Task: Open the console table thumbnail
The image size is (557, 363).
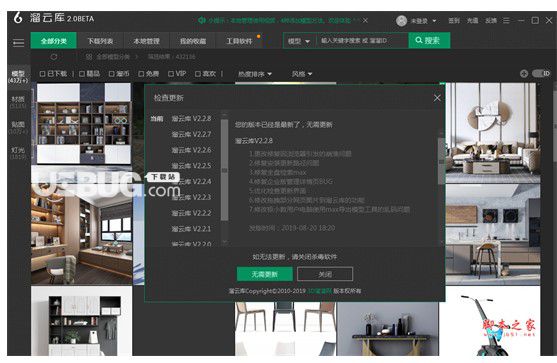Action: [x=388, y=329]
